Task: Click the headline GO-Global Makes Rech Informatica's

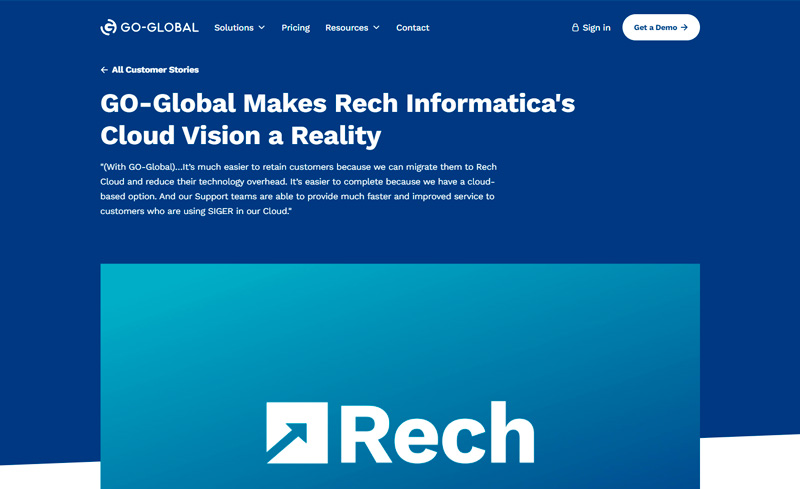Action: (x=337, y=103)
